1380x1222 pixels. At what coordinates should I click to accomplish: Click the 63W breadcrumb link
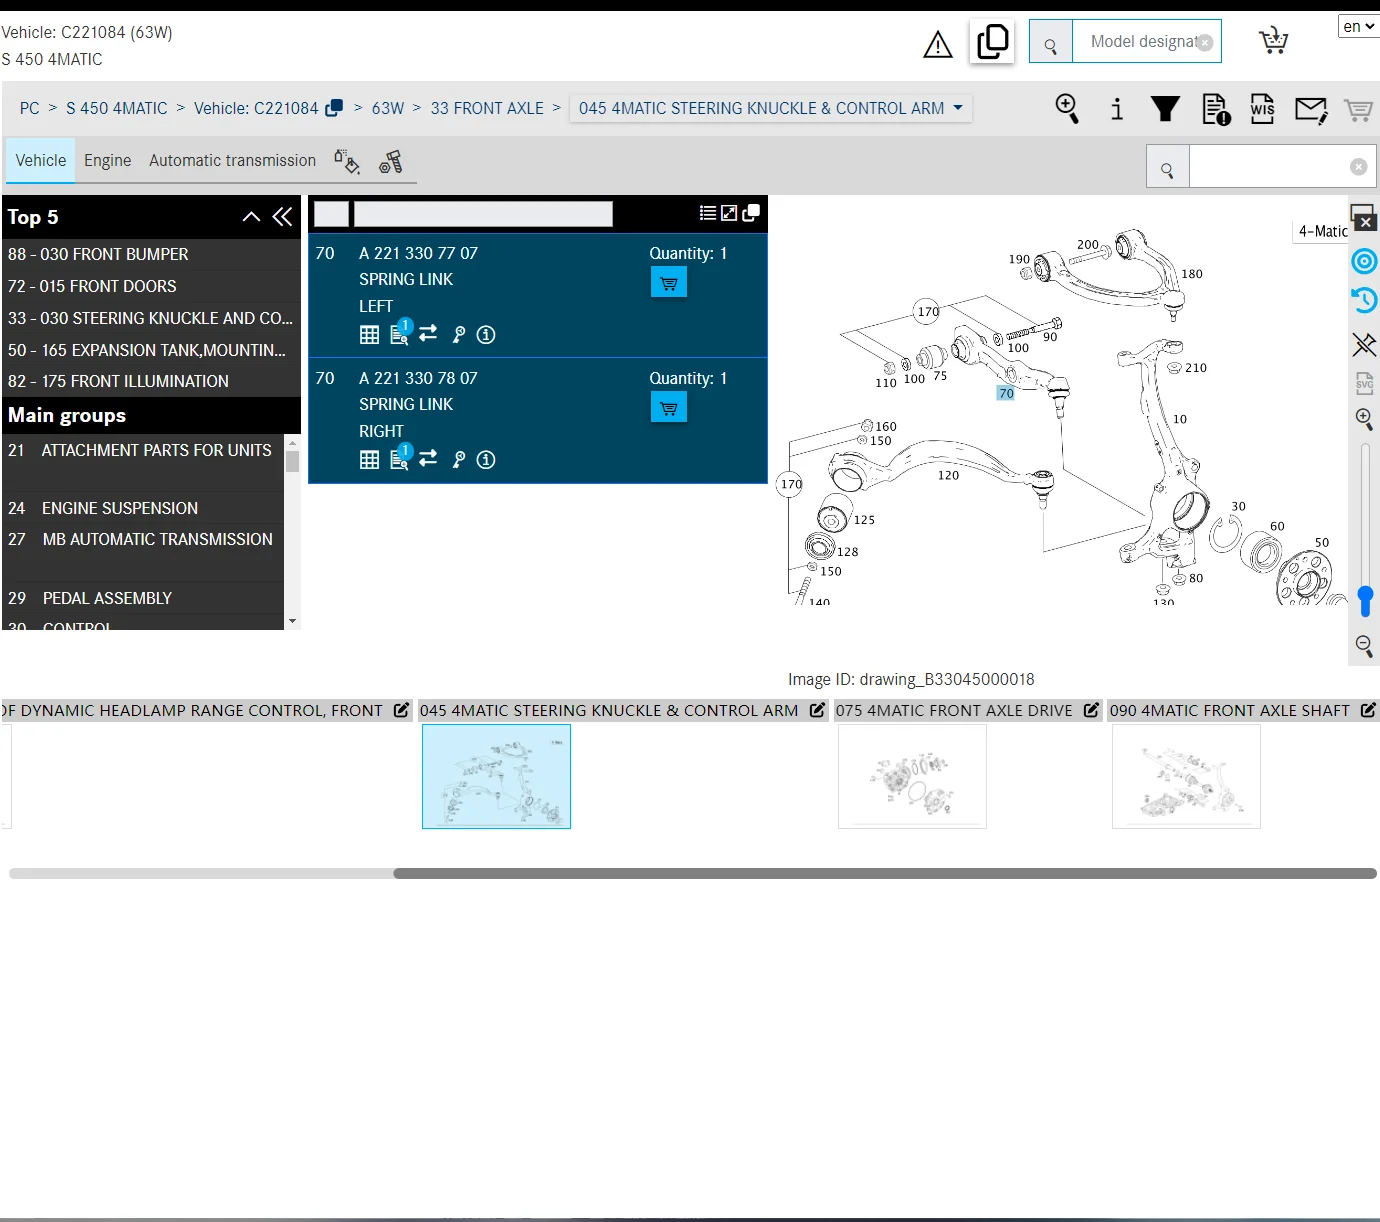point(388,108)
